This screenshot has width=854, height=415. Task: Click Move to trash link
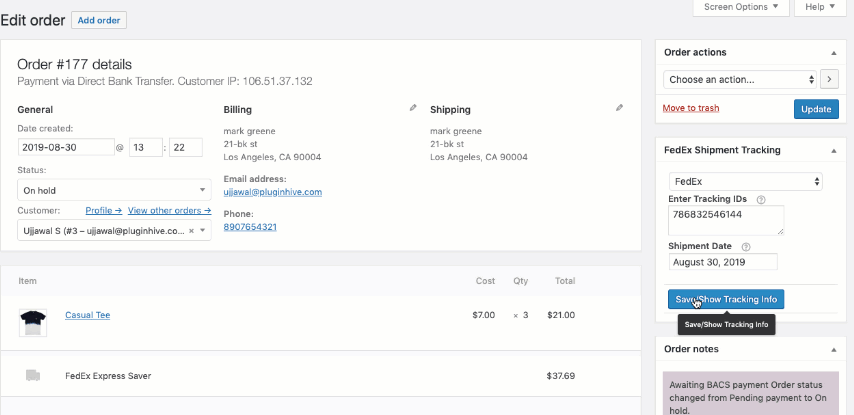tap(691, 108)
